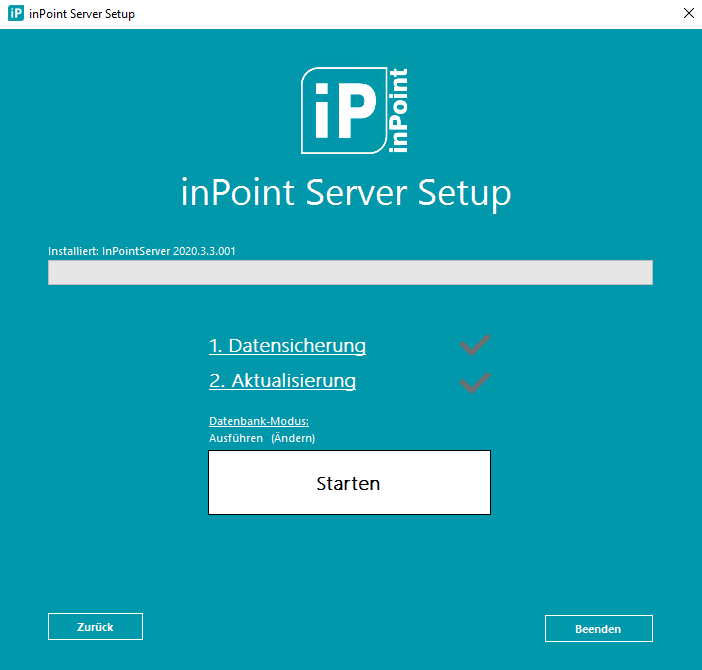The width and height of the screenshot is (702, 670).
Task: Select the installed version text InPointServer 2020.3.3.001
Action: tap(169, 251)
